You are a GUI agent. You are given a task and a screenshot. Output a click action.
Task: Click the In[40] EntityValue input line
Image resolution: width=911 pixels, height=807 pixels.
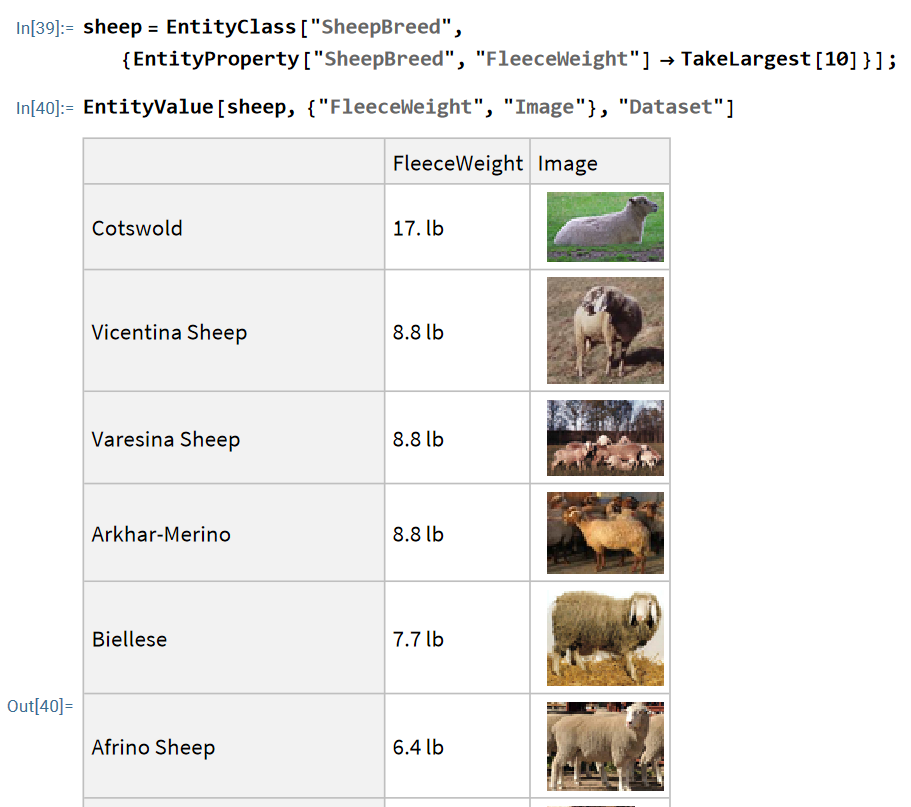pos(408,107)
